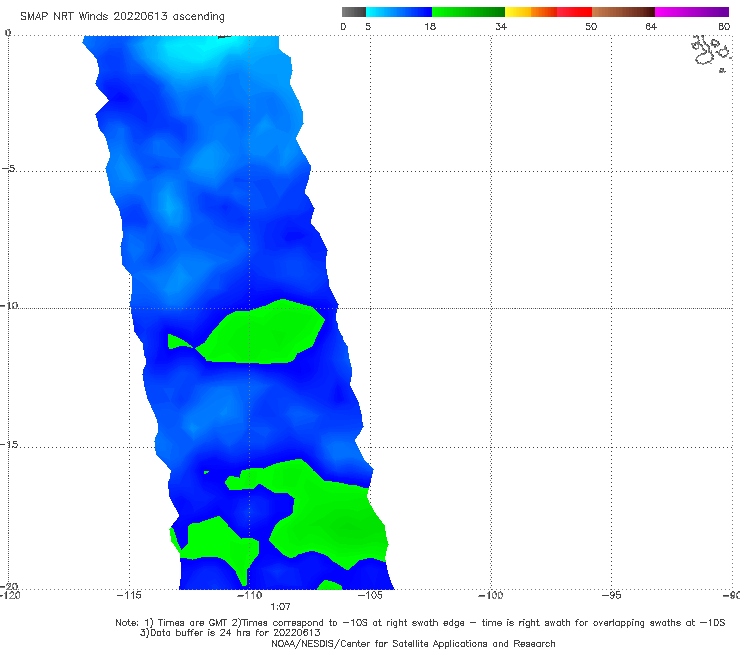Click the '64' label under the color bar
740x650 pixels.
[651, 26]
